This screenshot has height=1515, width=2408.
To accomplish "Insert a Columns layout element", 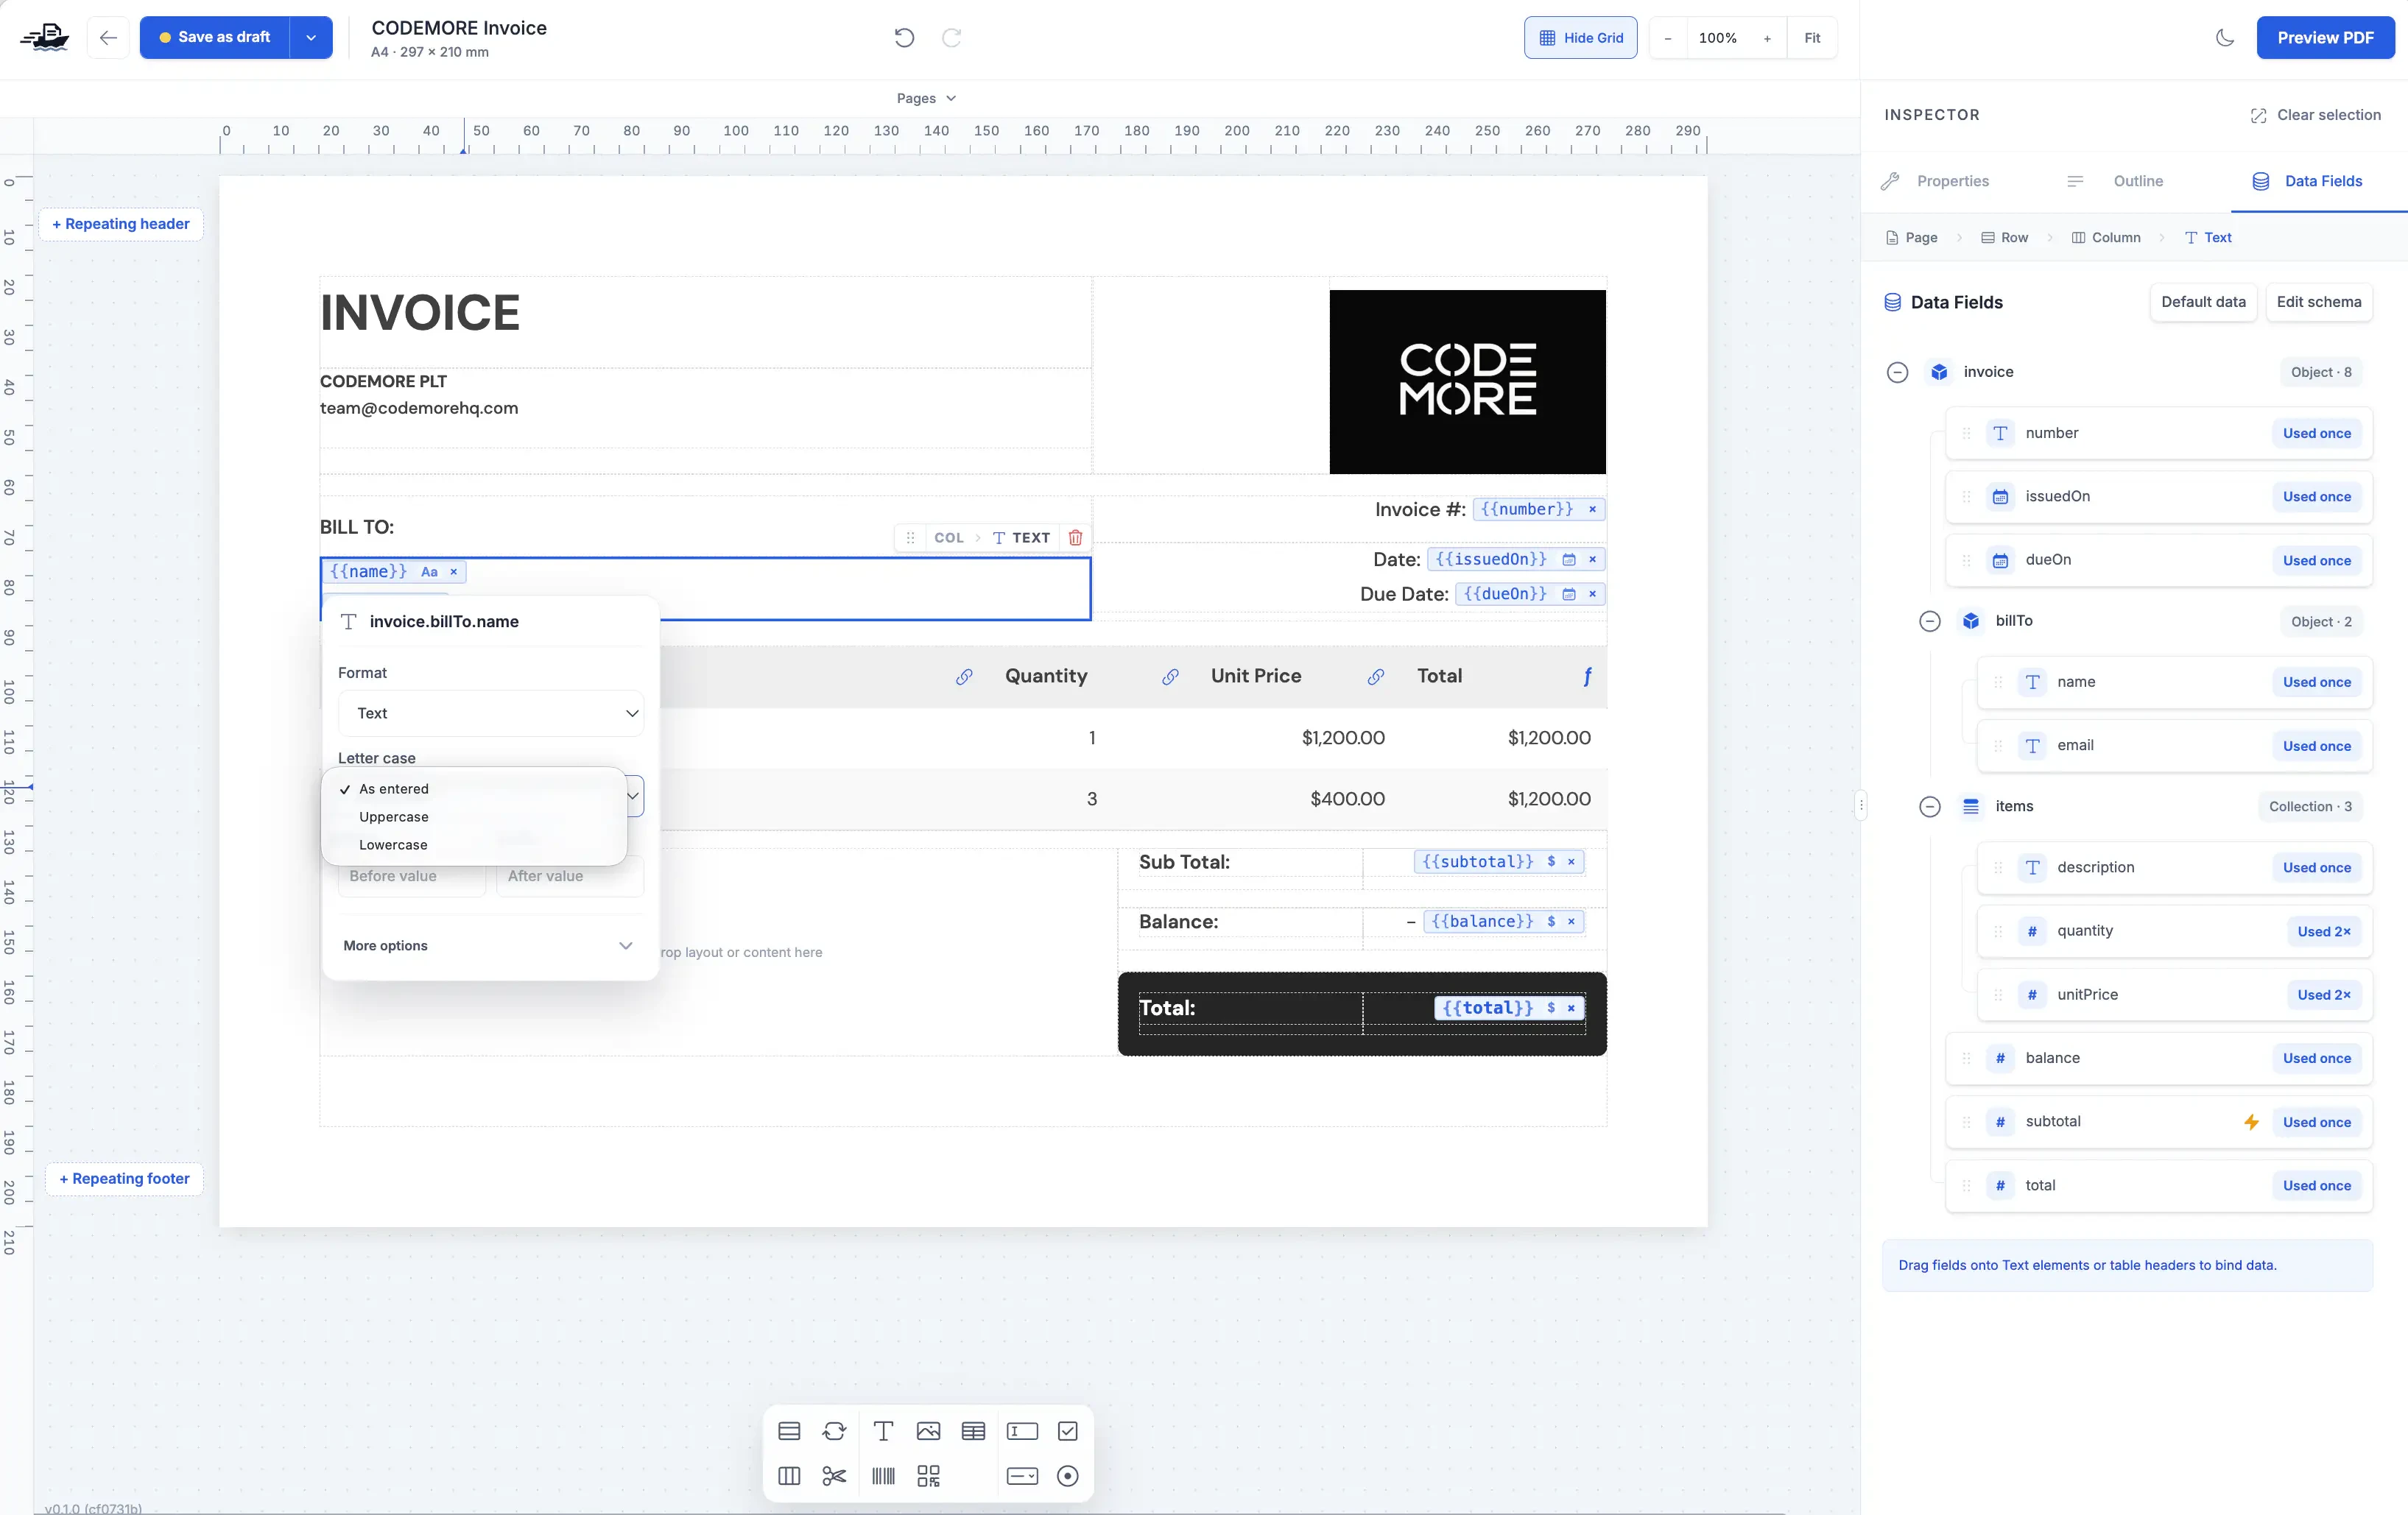I will click(789, 1476).
